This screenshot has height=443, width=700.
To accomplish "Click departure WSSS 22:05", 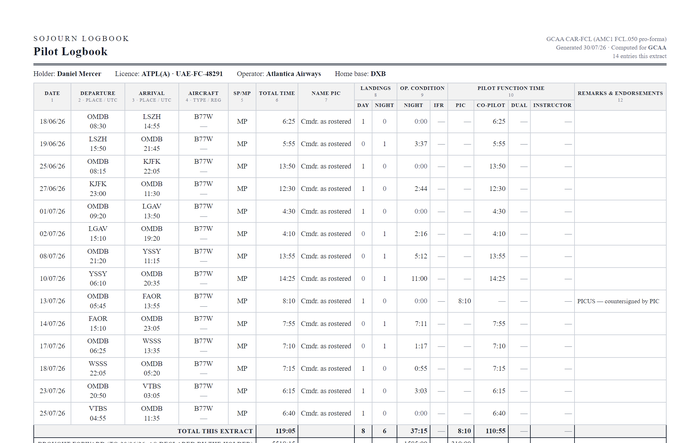I will [98, 368].
